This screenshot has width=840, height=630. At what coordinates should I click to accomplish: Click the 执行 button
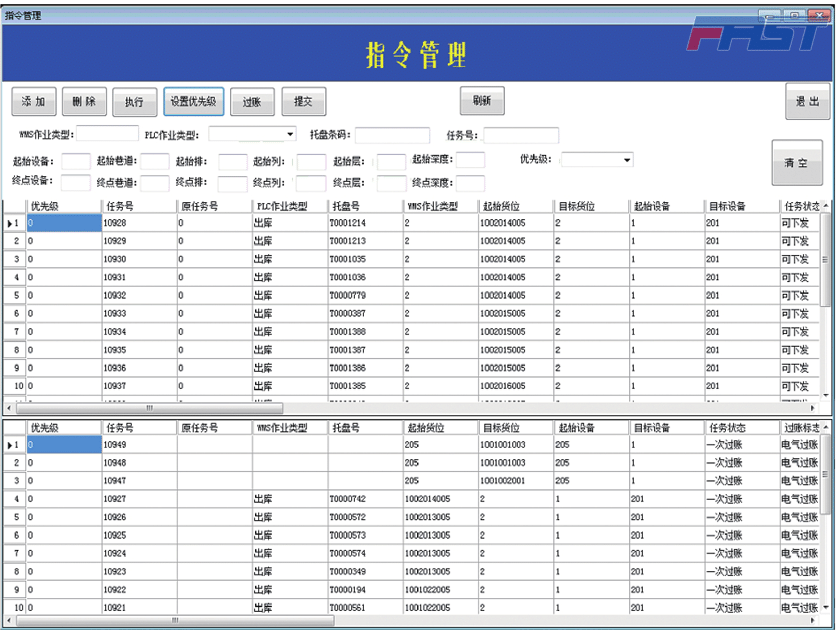[134, 102]
